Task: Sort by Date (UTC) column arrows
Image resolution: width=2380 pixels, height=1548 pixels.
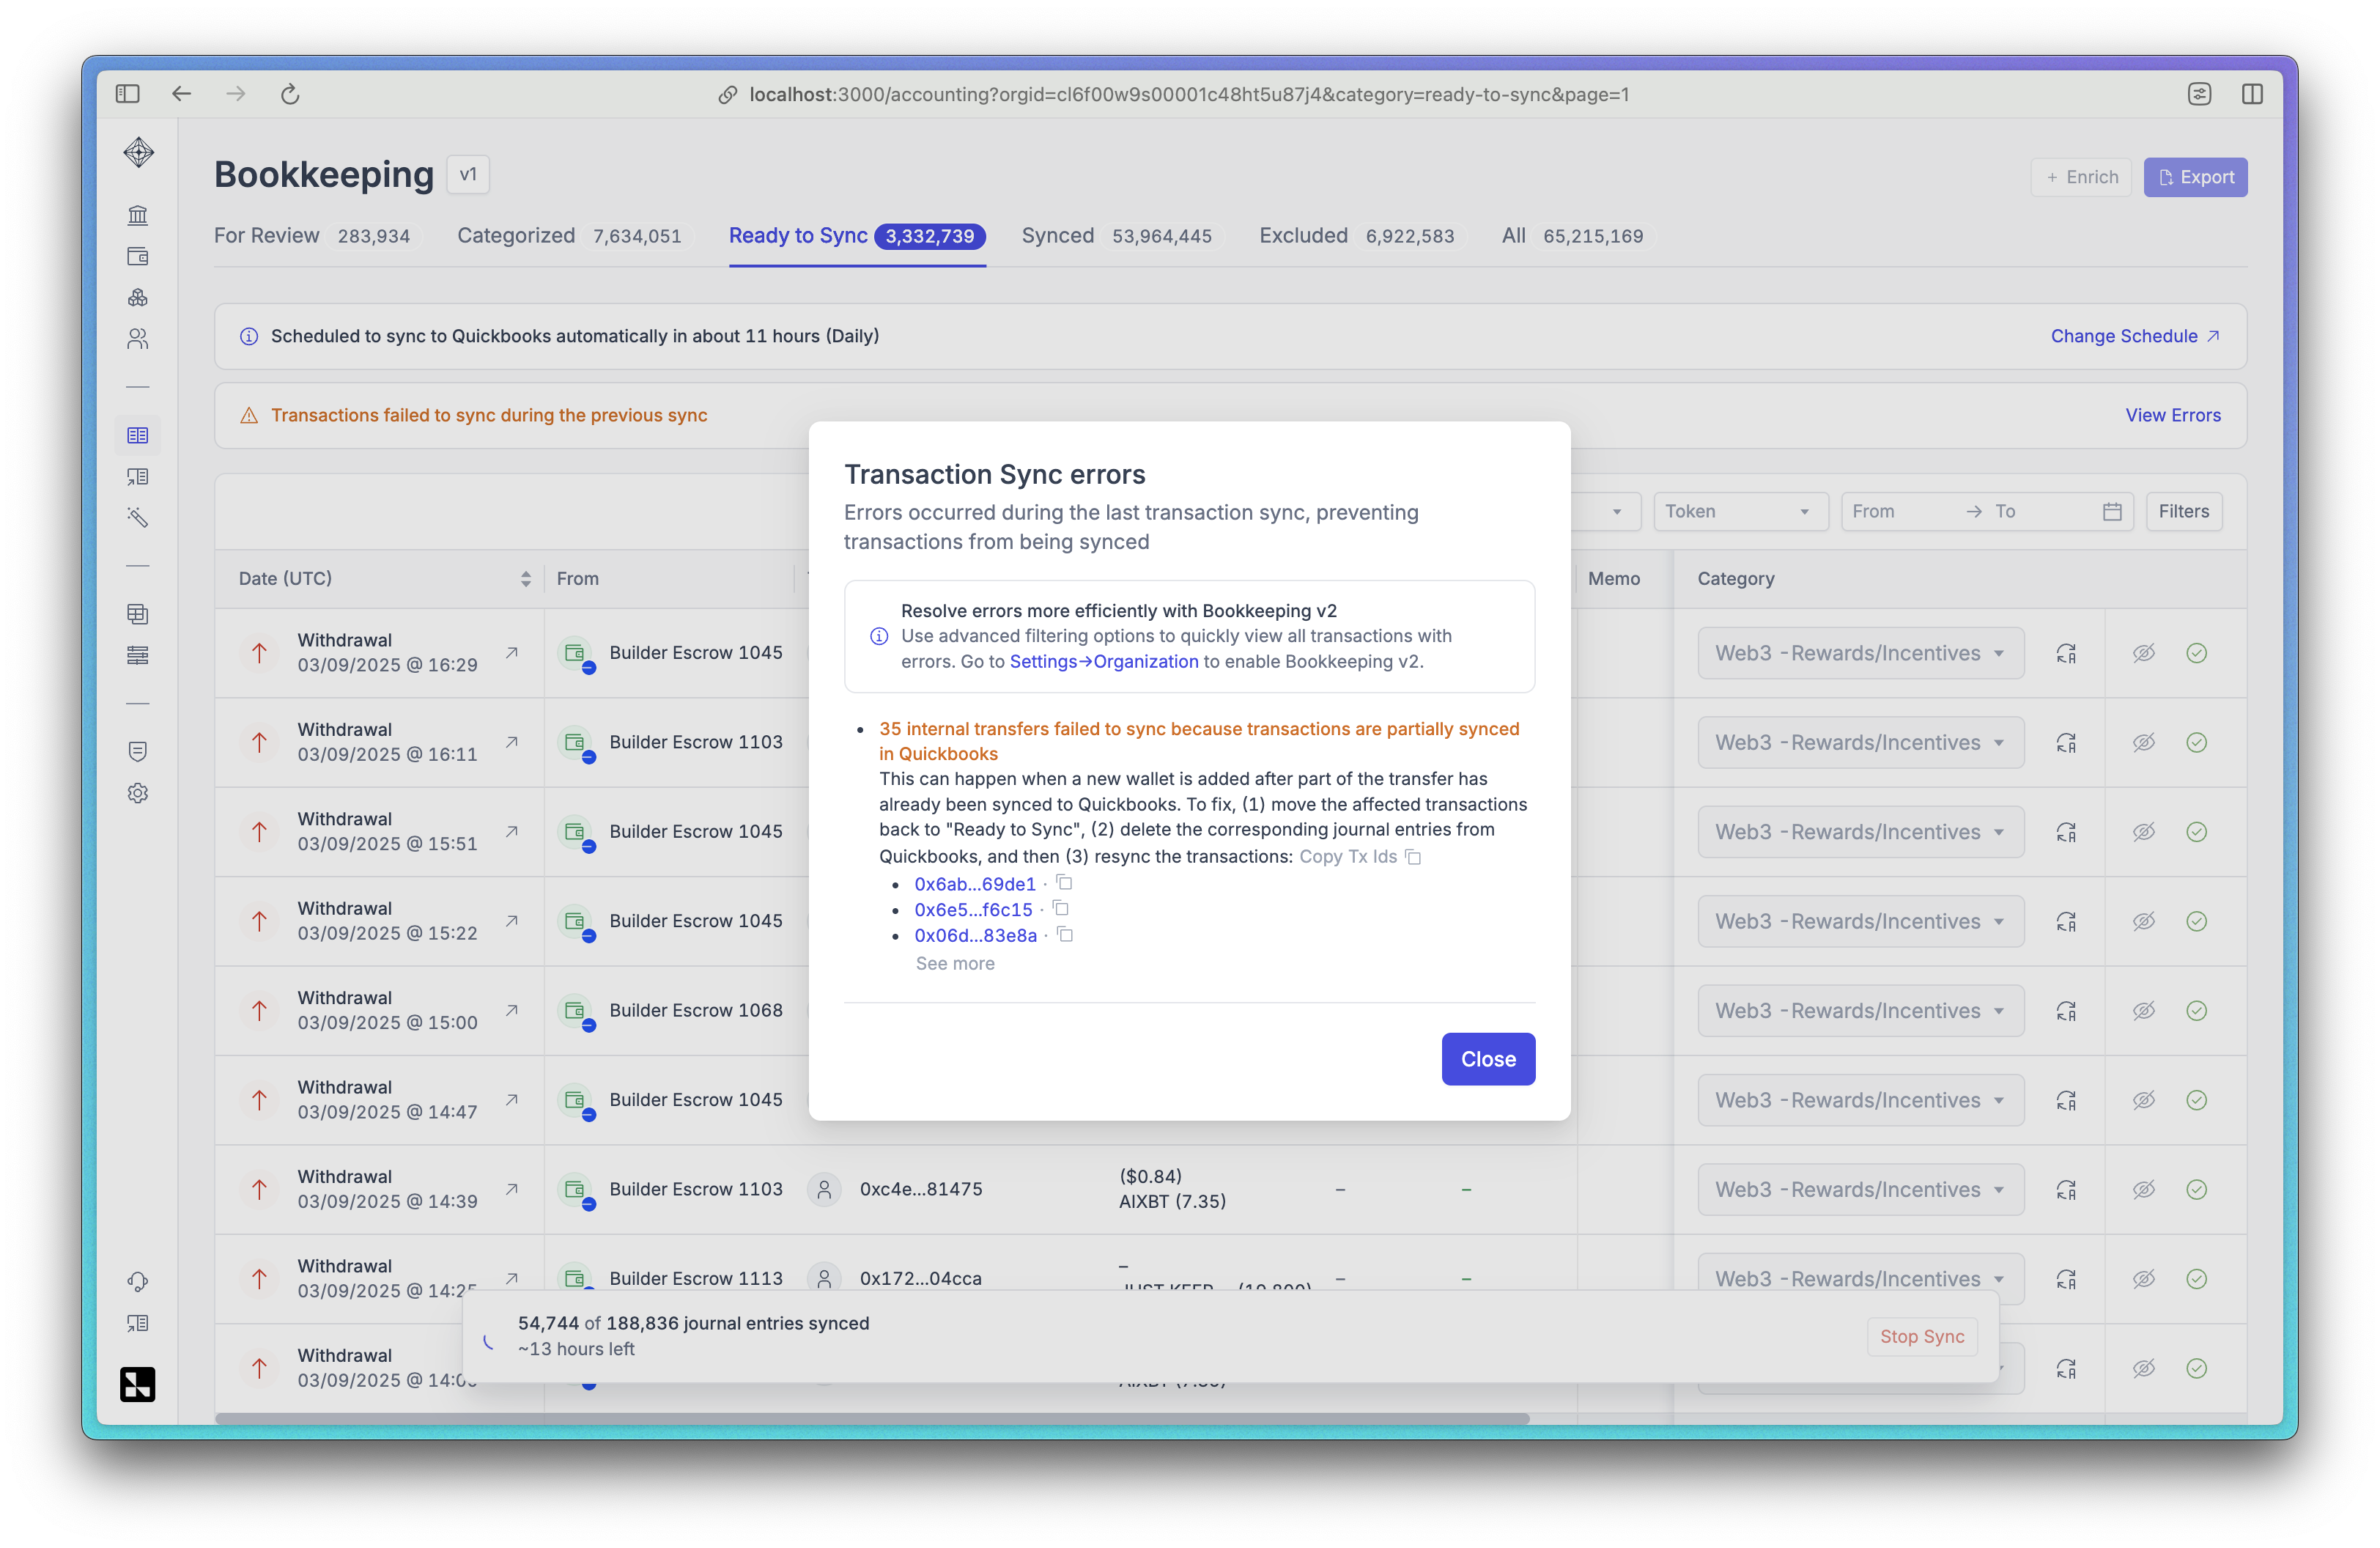Action: [526, 579]
